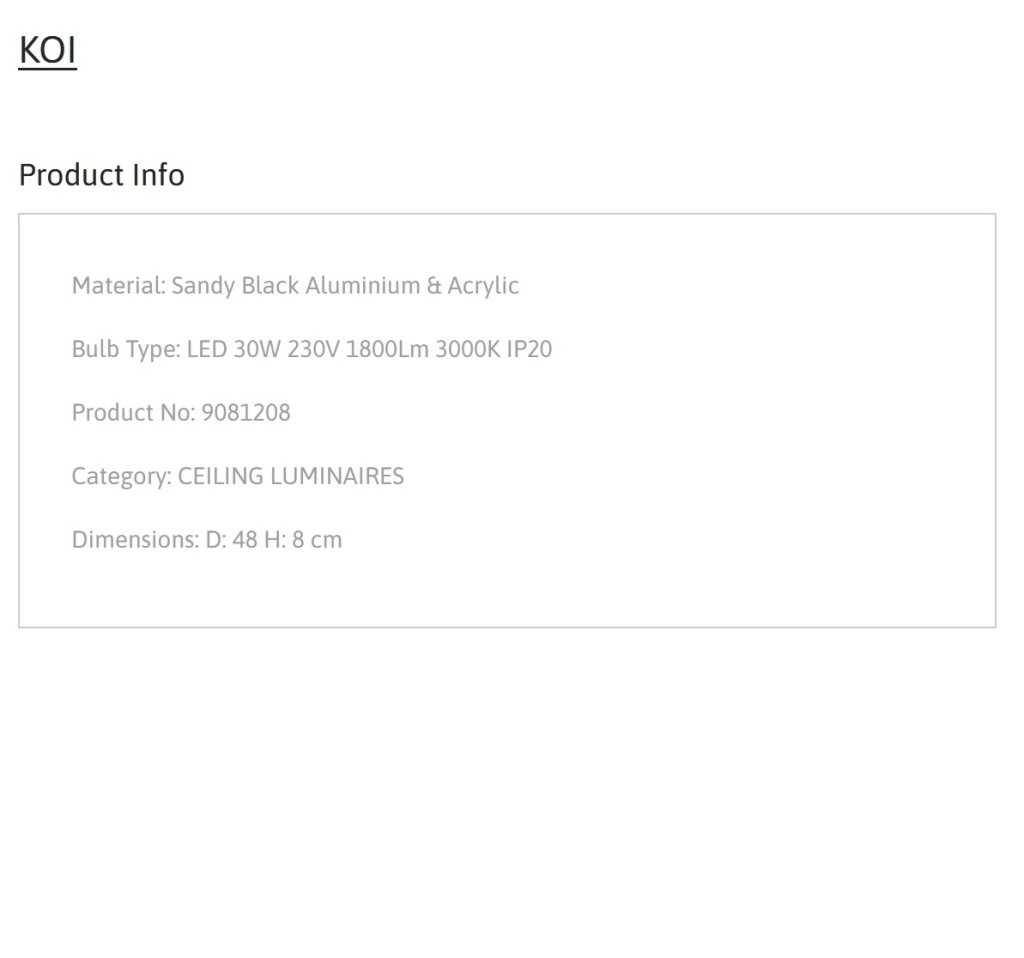Click the Product Info heading
Image resolution: width=1024 pixels, height=958 pixels.
click(x=102, y=175)
